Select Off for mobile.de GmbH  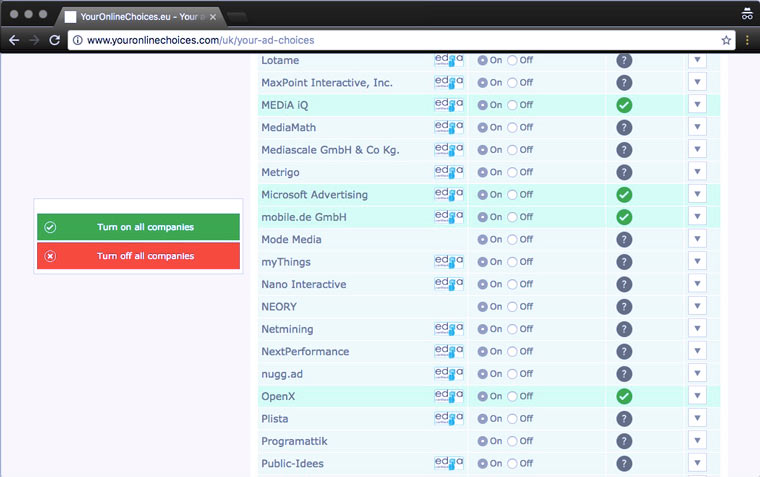(x=512, y=217)
